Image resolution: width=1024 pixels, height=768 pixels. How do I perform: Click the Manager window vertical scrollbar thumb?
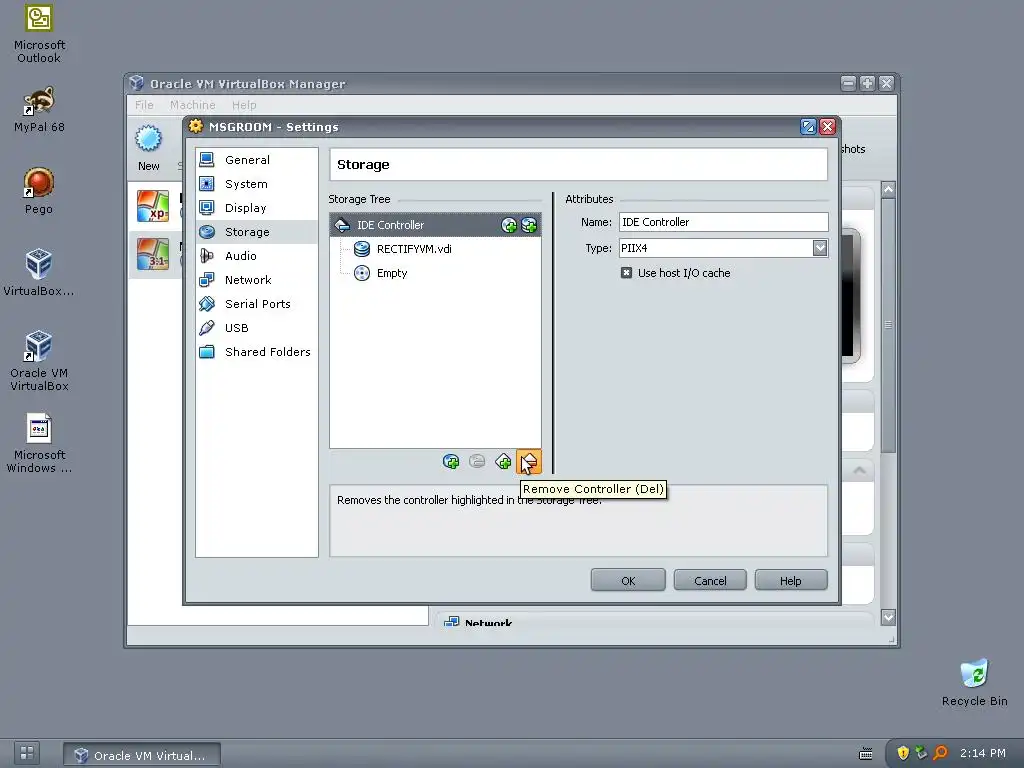point(888,325)
